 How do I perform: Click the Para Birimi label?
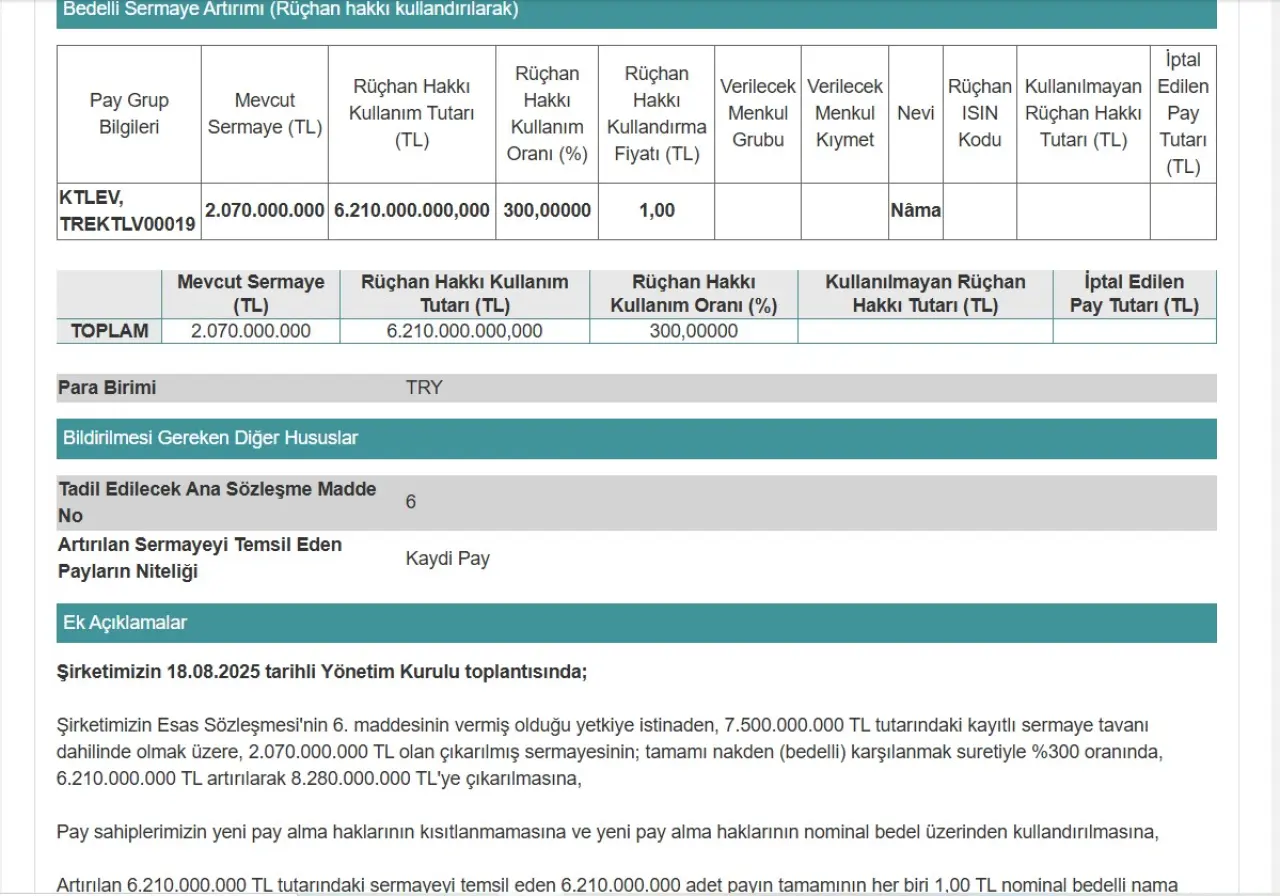click(107, 388)
